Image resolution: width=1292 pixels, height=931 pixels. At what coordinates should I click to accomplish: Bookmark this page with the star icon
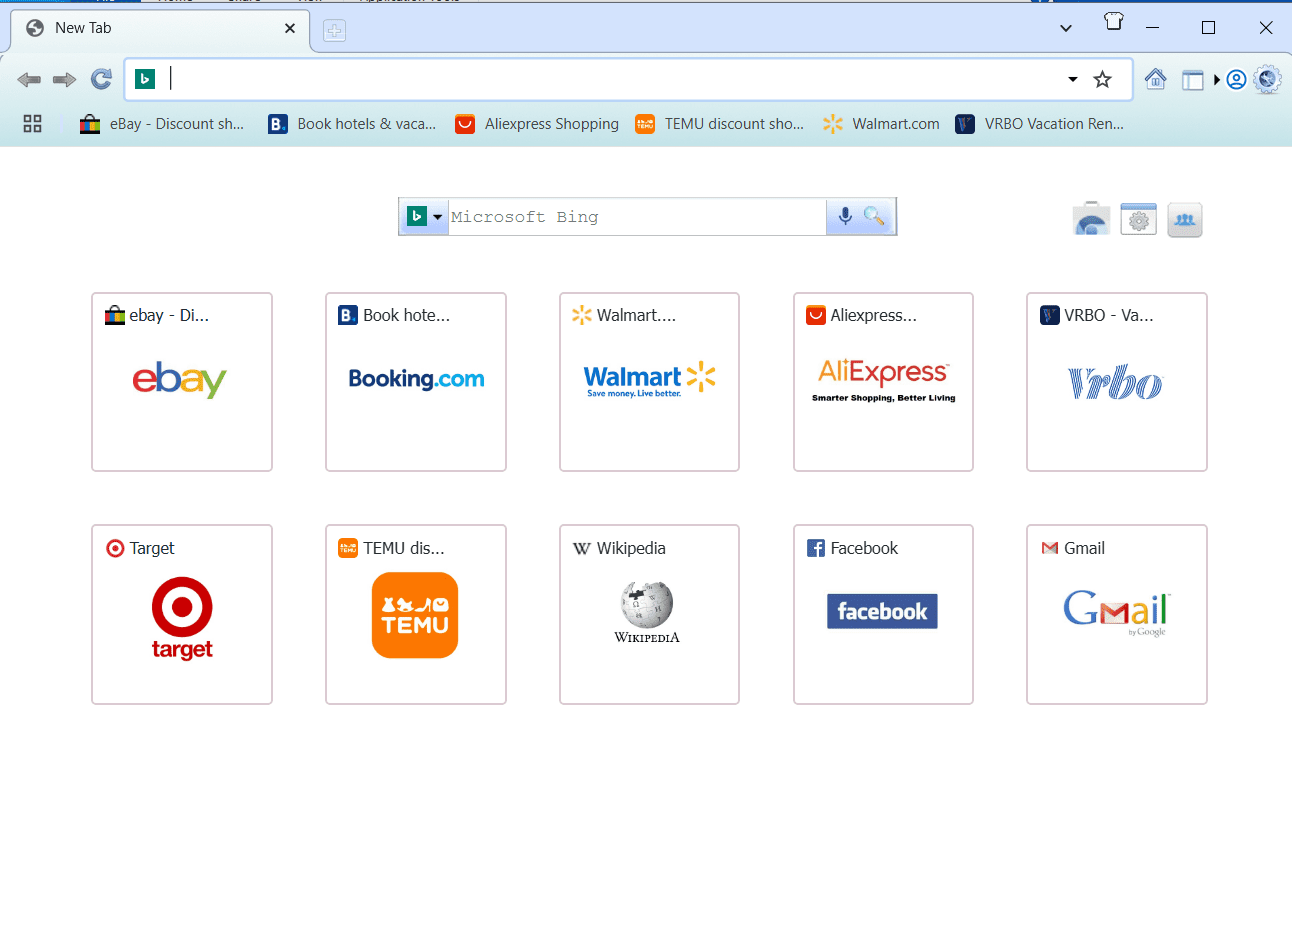point(1102,79)
